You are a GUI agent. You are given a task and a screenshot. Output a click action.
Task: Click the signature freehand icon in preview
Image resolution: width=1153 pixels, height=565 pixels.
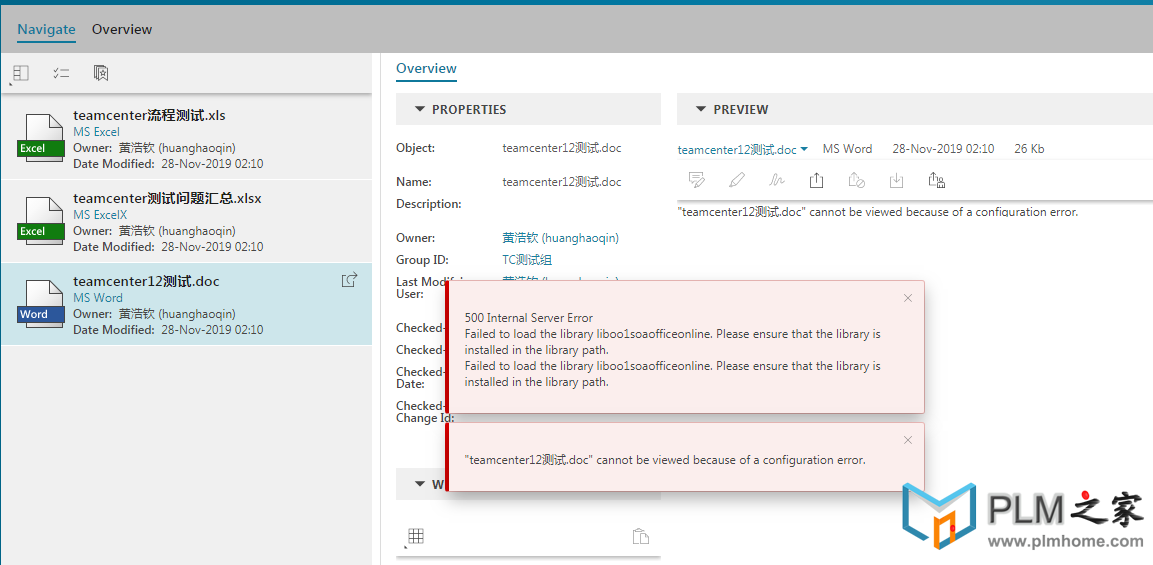pos(777,180)
